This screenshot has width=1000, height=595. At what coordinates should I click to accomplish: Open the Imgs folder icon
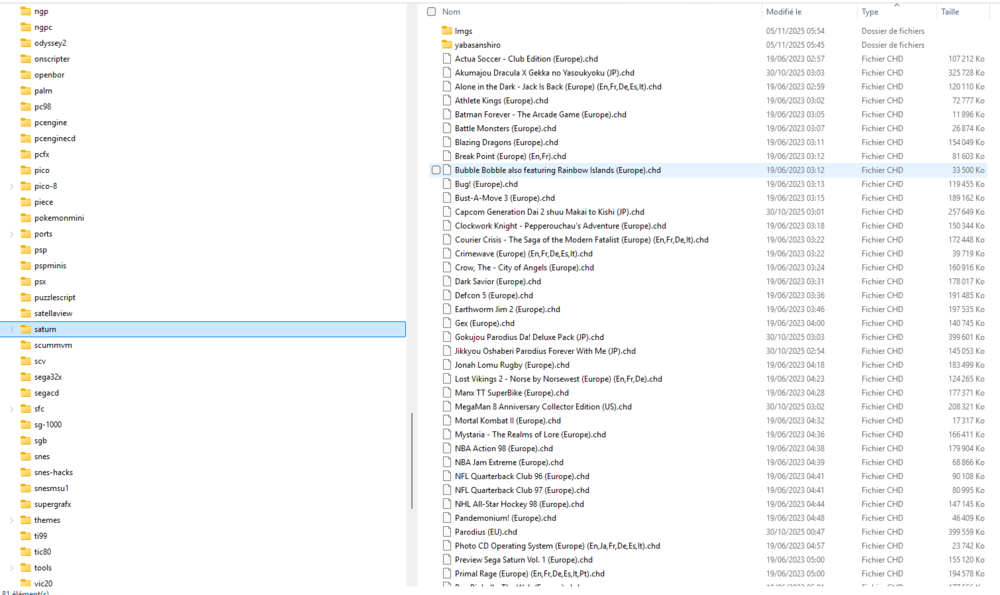[x=446, y=31]
